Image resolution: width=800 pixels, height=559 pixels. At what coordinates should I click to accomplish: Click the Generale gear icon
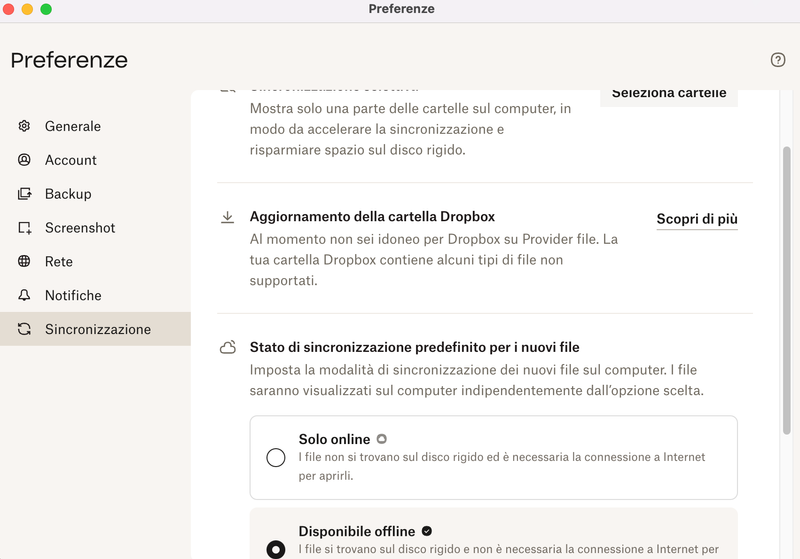tap(25, 126)
